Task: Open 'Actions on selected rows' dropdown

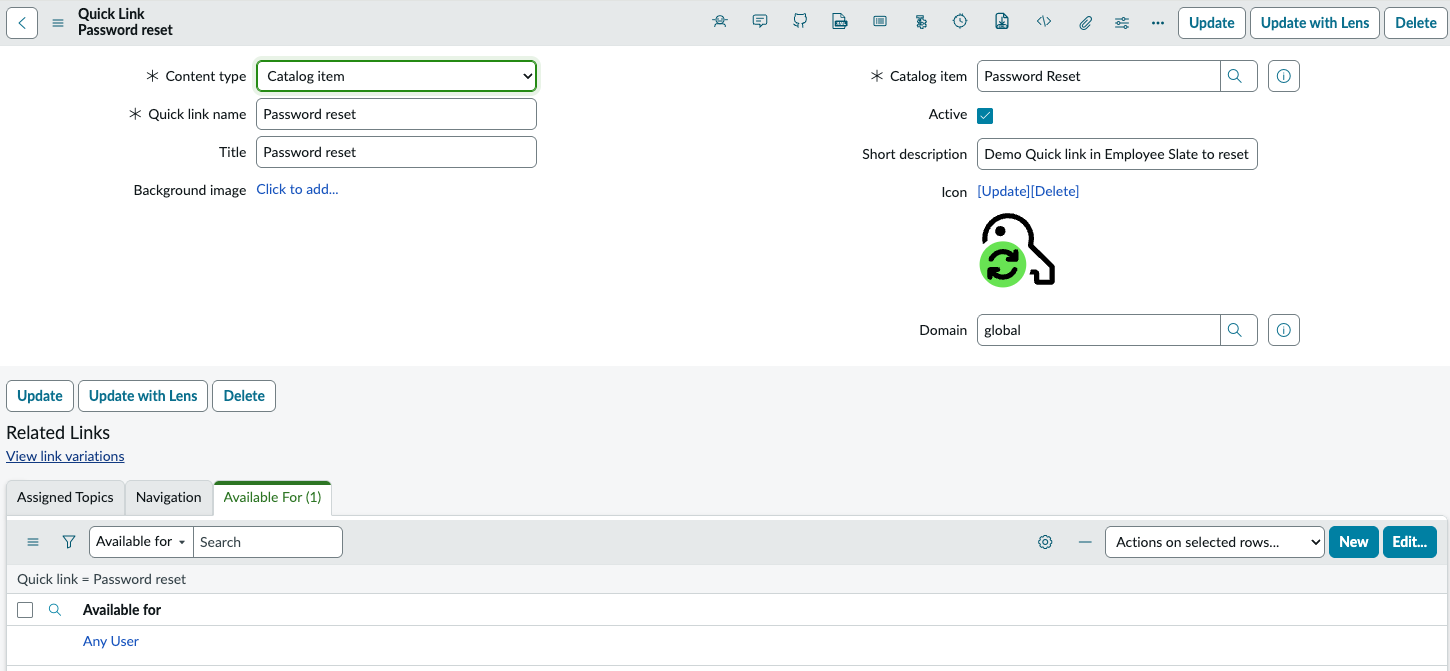Action: click(1215, 542)
